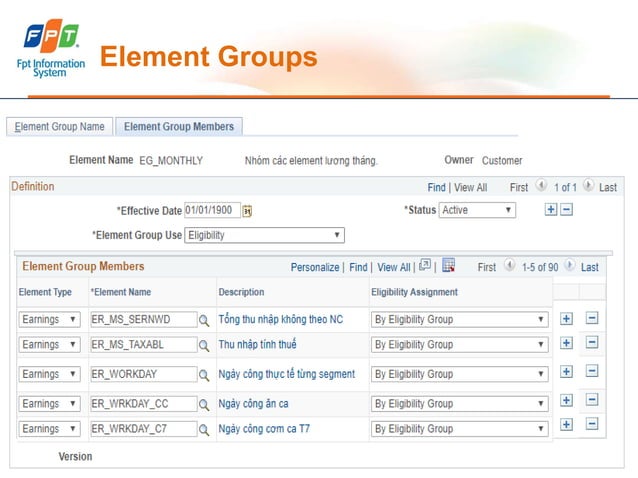Click the ER_MS_TAXABL element name field
Screen dimensions: 638x478
[140, 344]
